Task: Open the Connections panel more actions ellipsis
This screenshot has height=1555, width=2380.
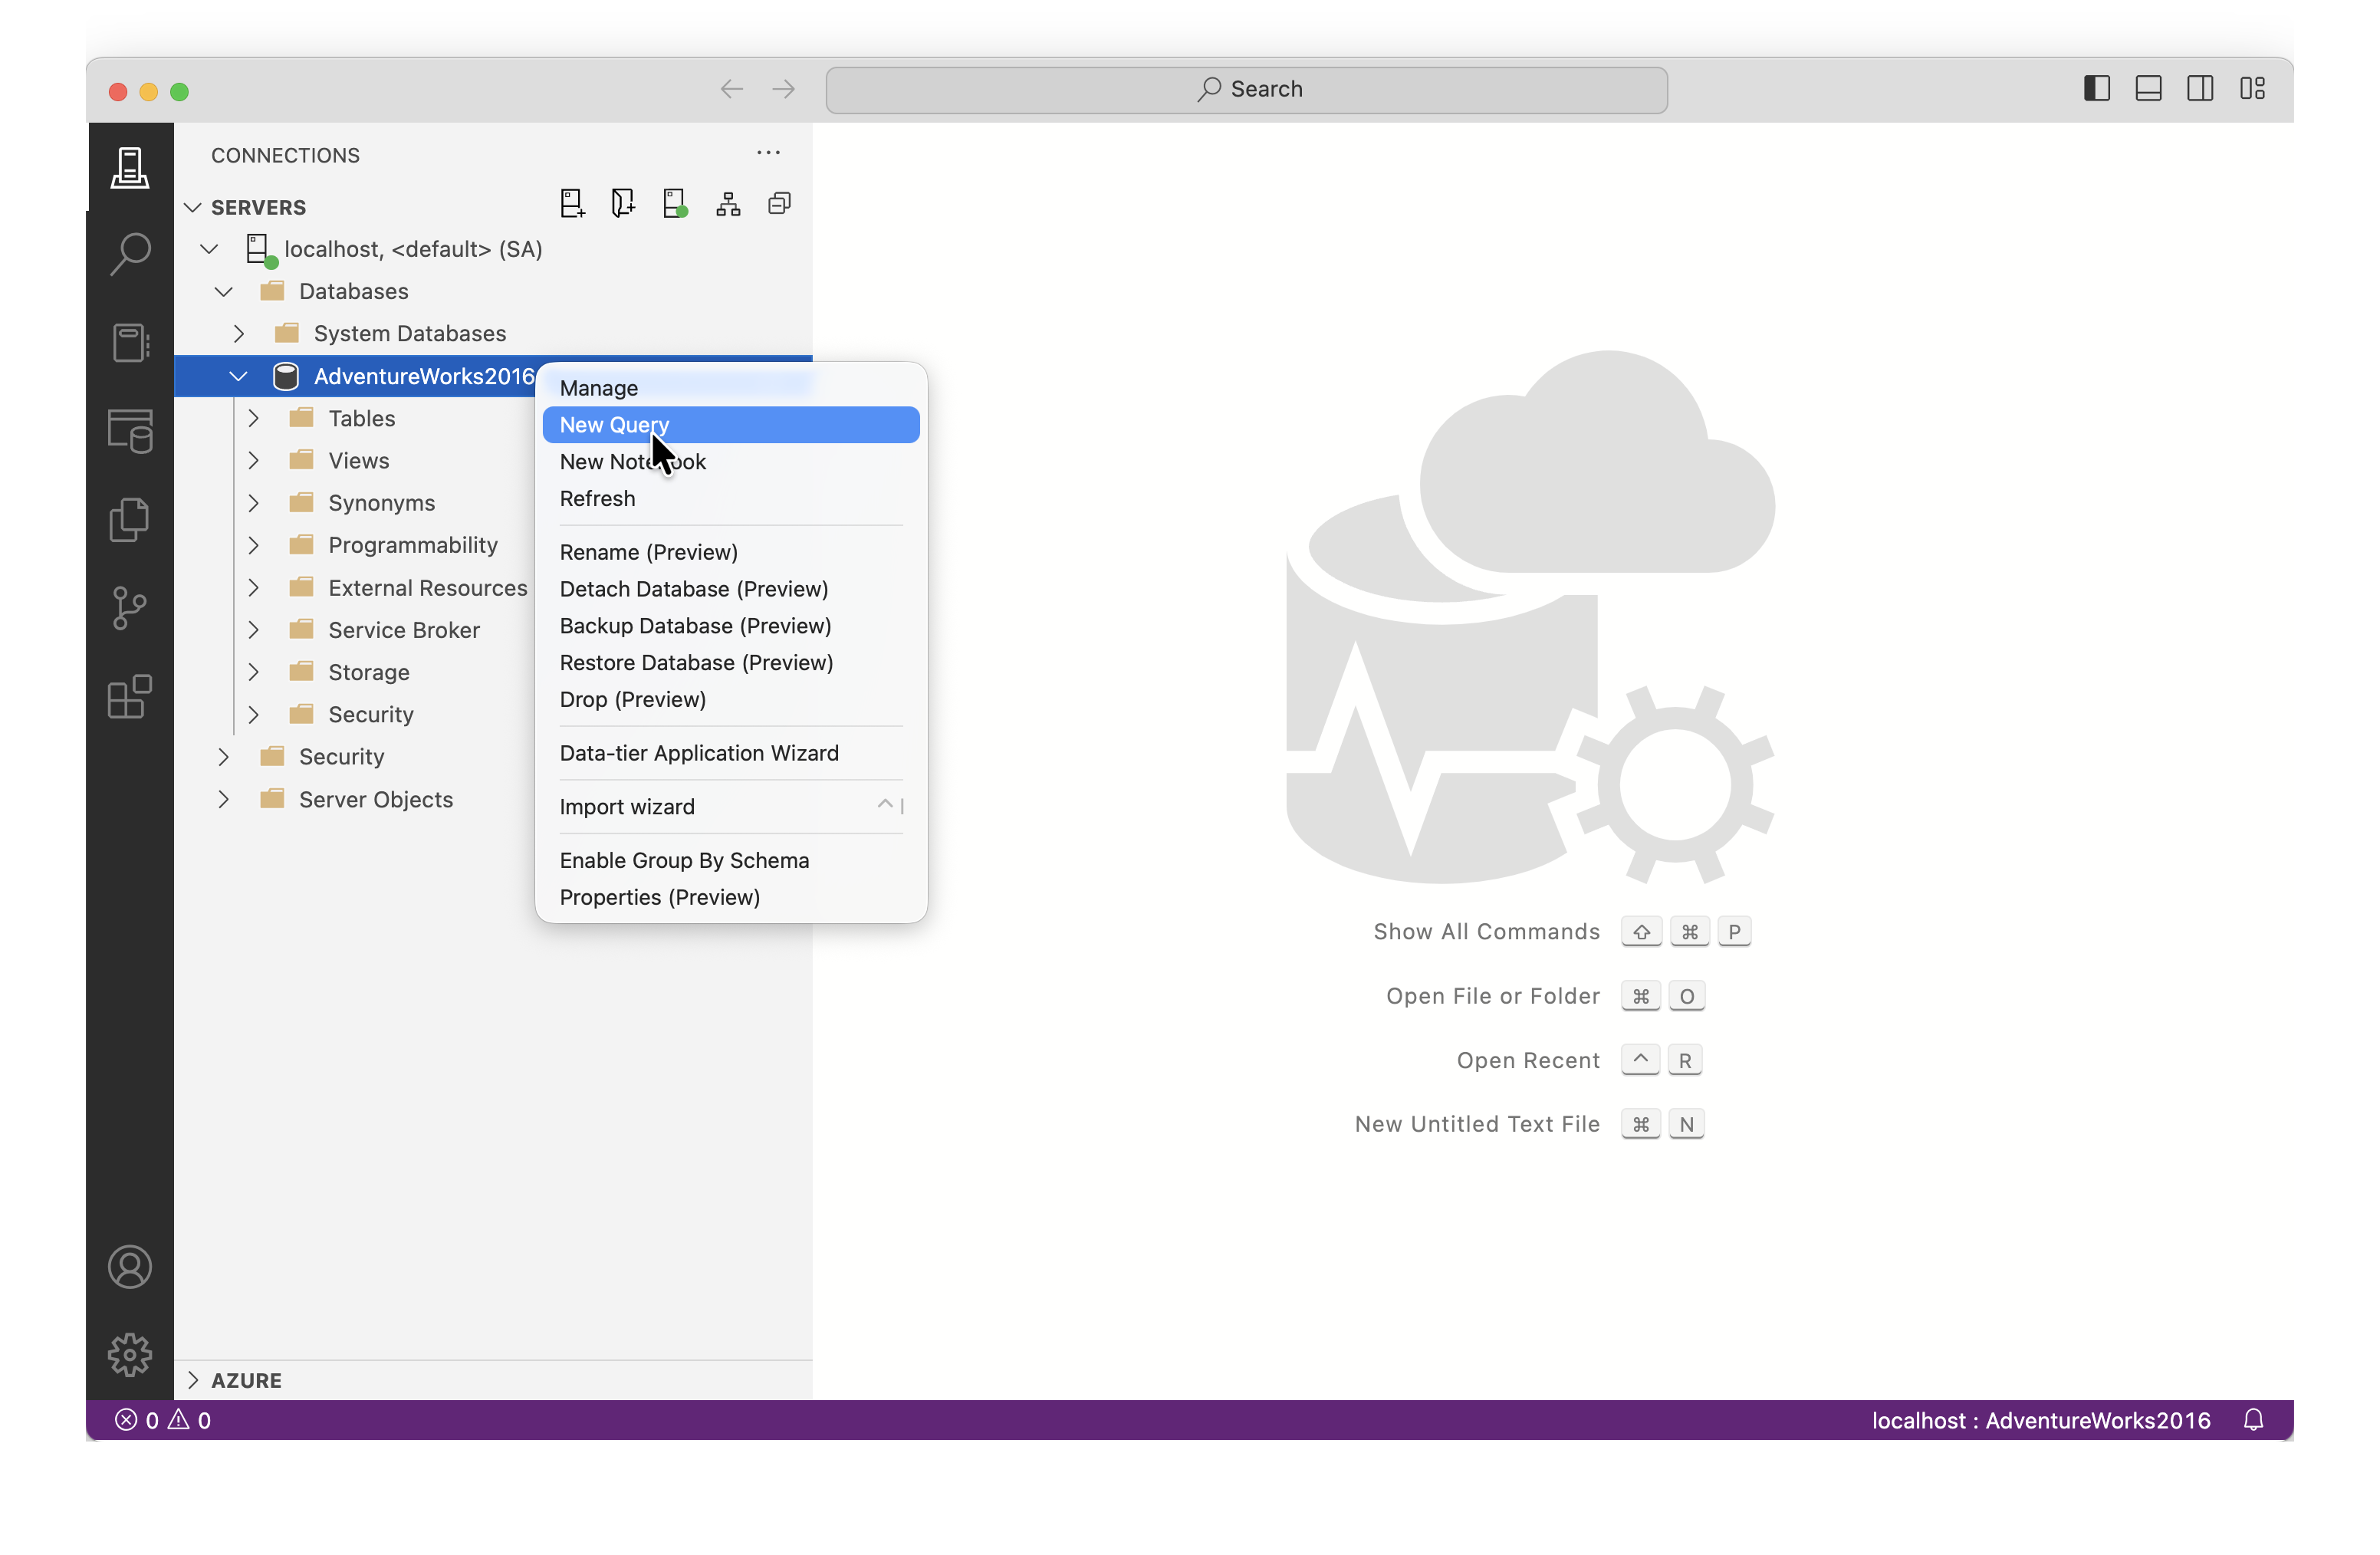Action: [x=768, y=153]
